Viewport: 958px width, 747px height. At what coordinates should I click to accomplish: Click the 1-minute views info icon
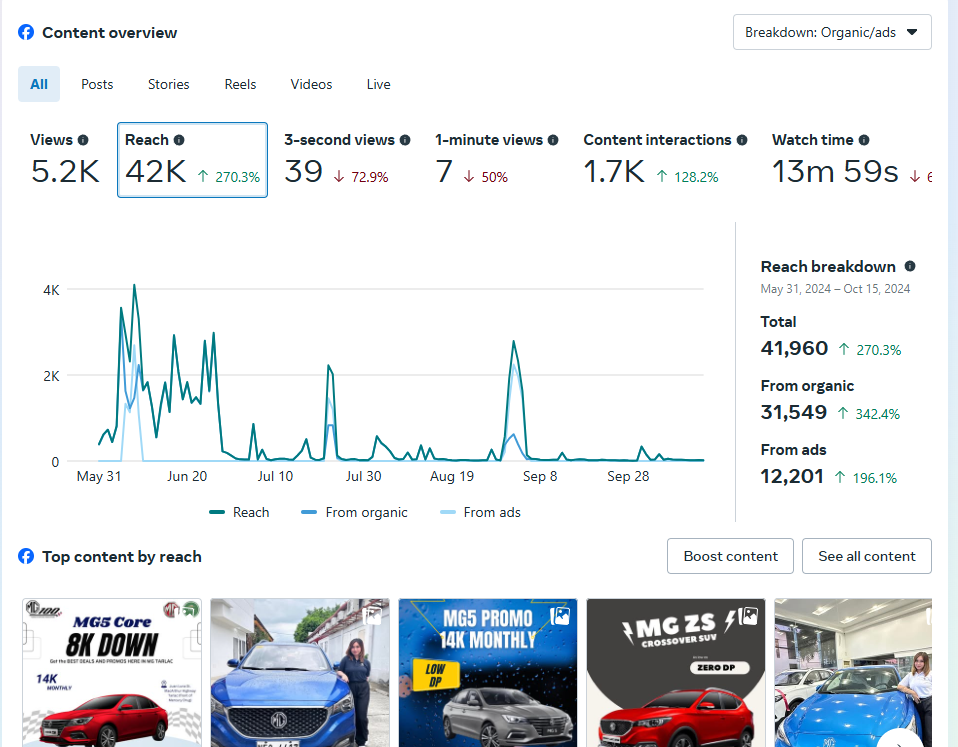coord(553,140)
